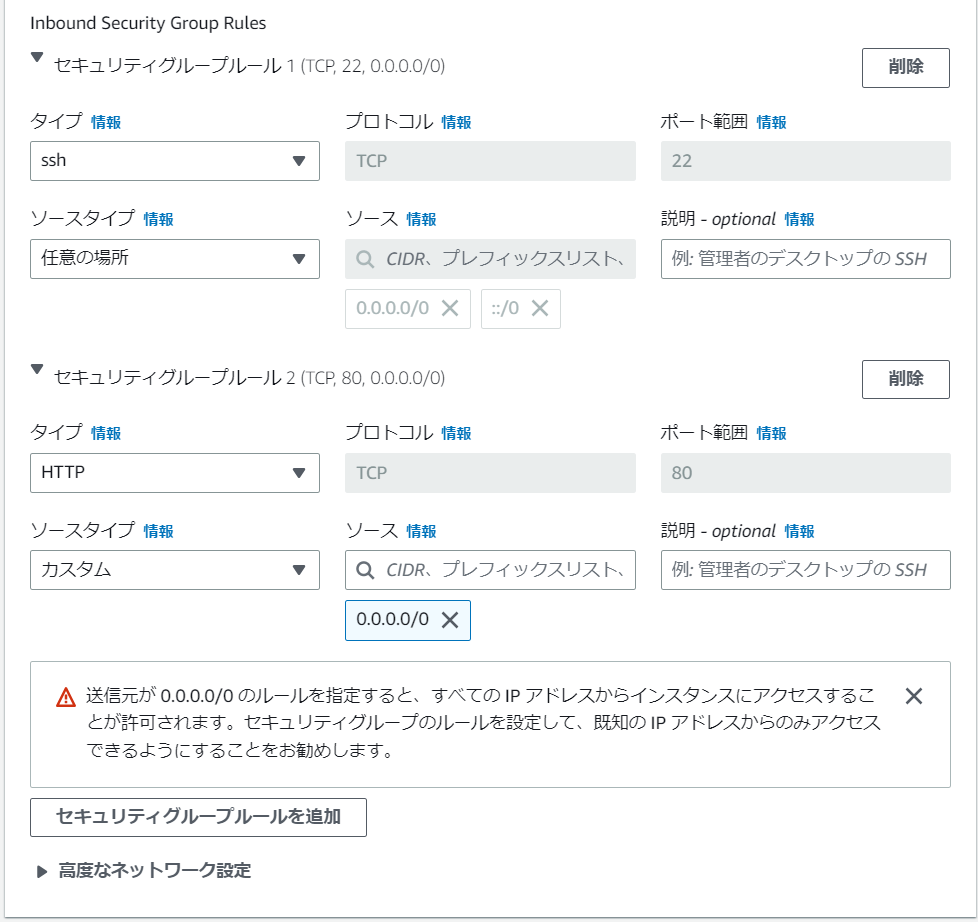Screen dimensions: 978x922
Task: Open 情報 link for rule 2 プロトコル
Action: click(457, 433)
